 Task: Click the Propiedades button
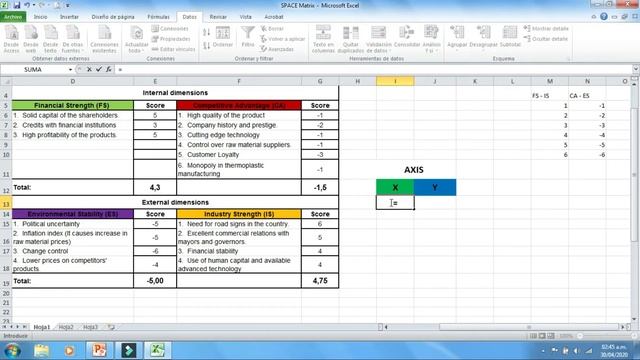click(171, 39)
